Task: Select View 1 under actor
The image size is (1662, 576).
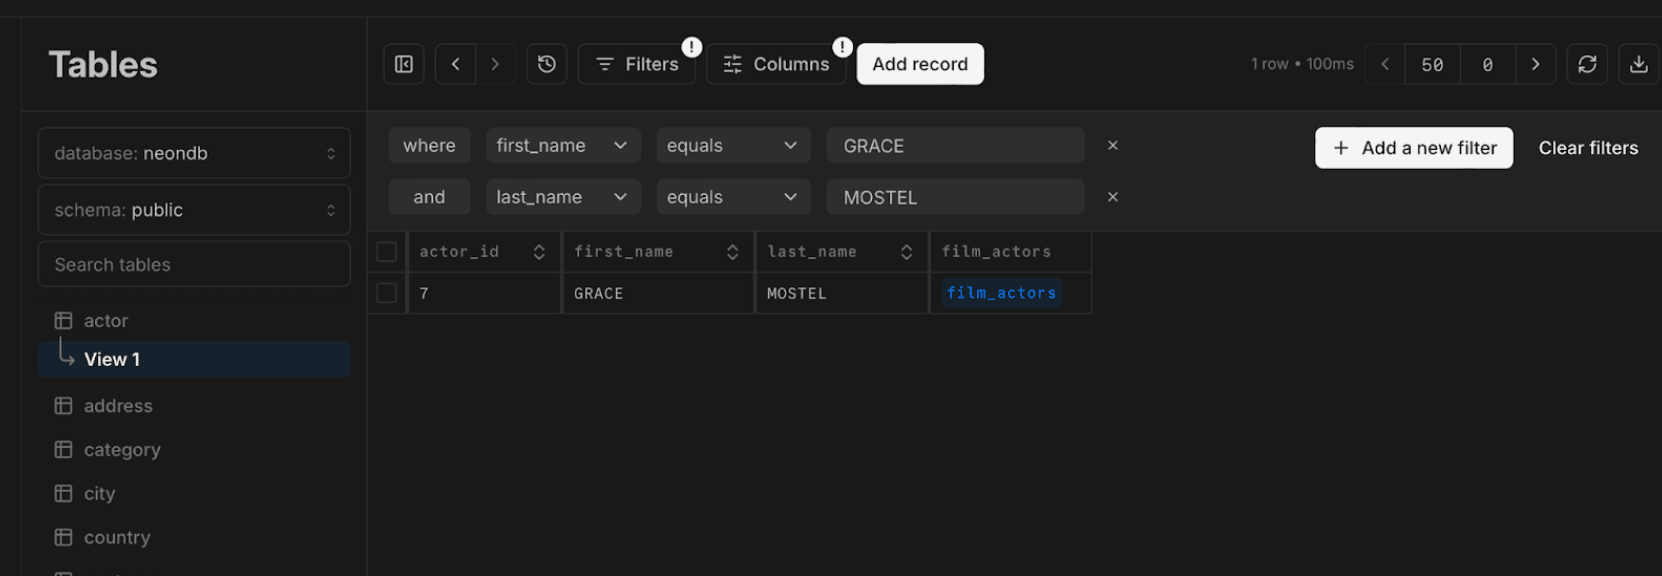Action: point(112,360)
